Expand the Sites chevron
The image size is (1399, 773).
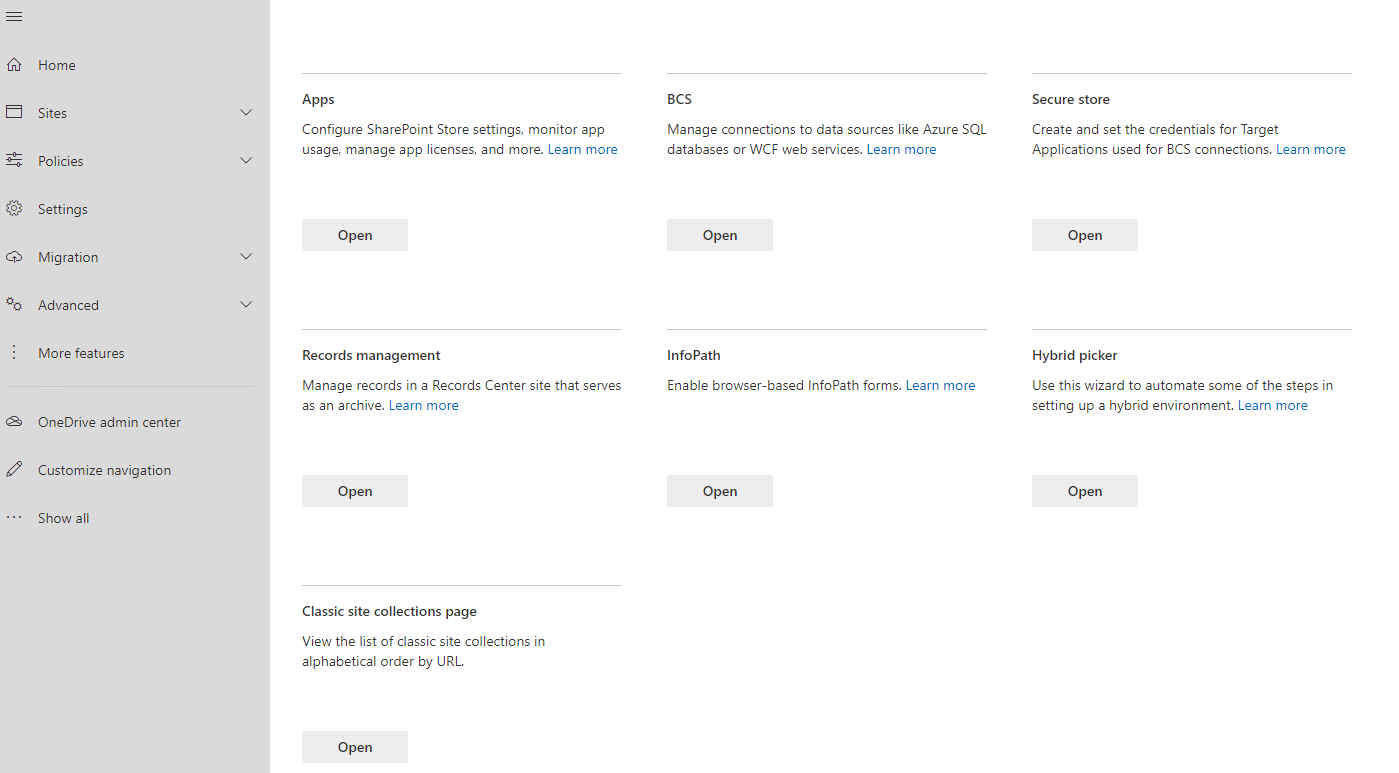click(246, 113)
